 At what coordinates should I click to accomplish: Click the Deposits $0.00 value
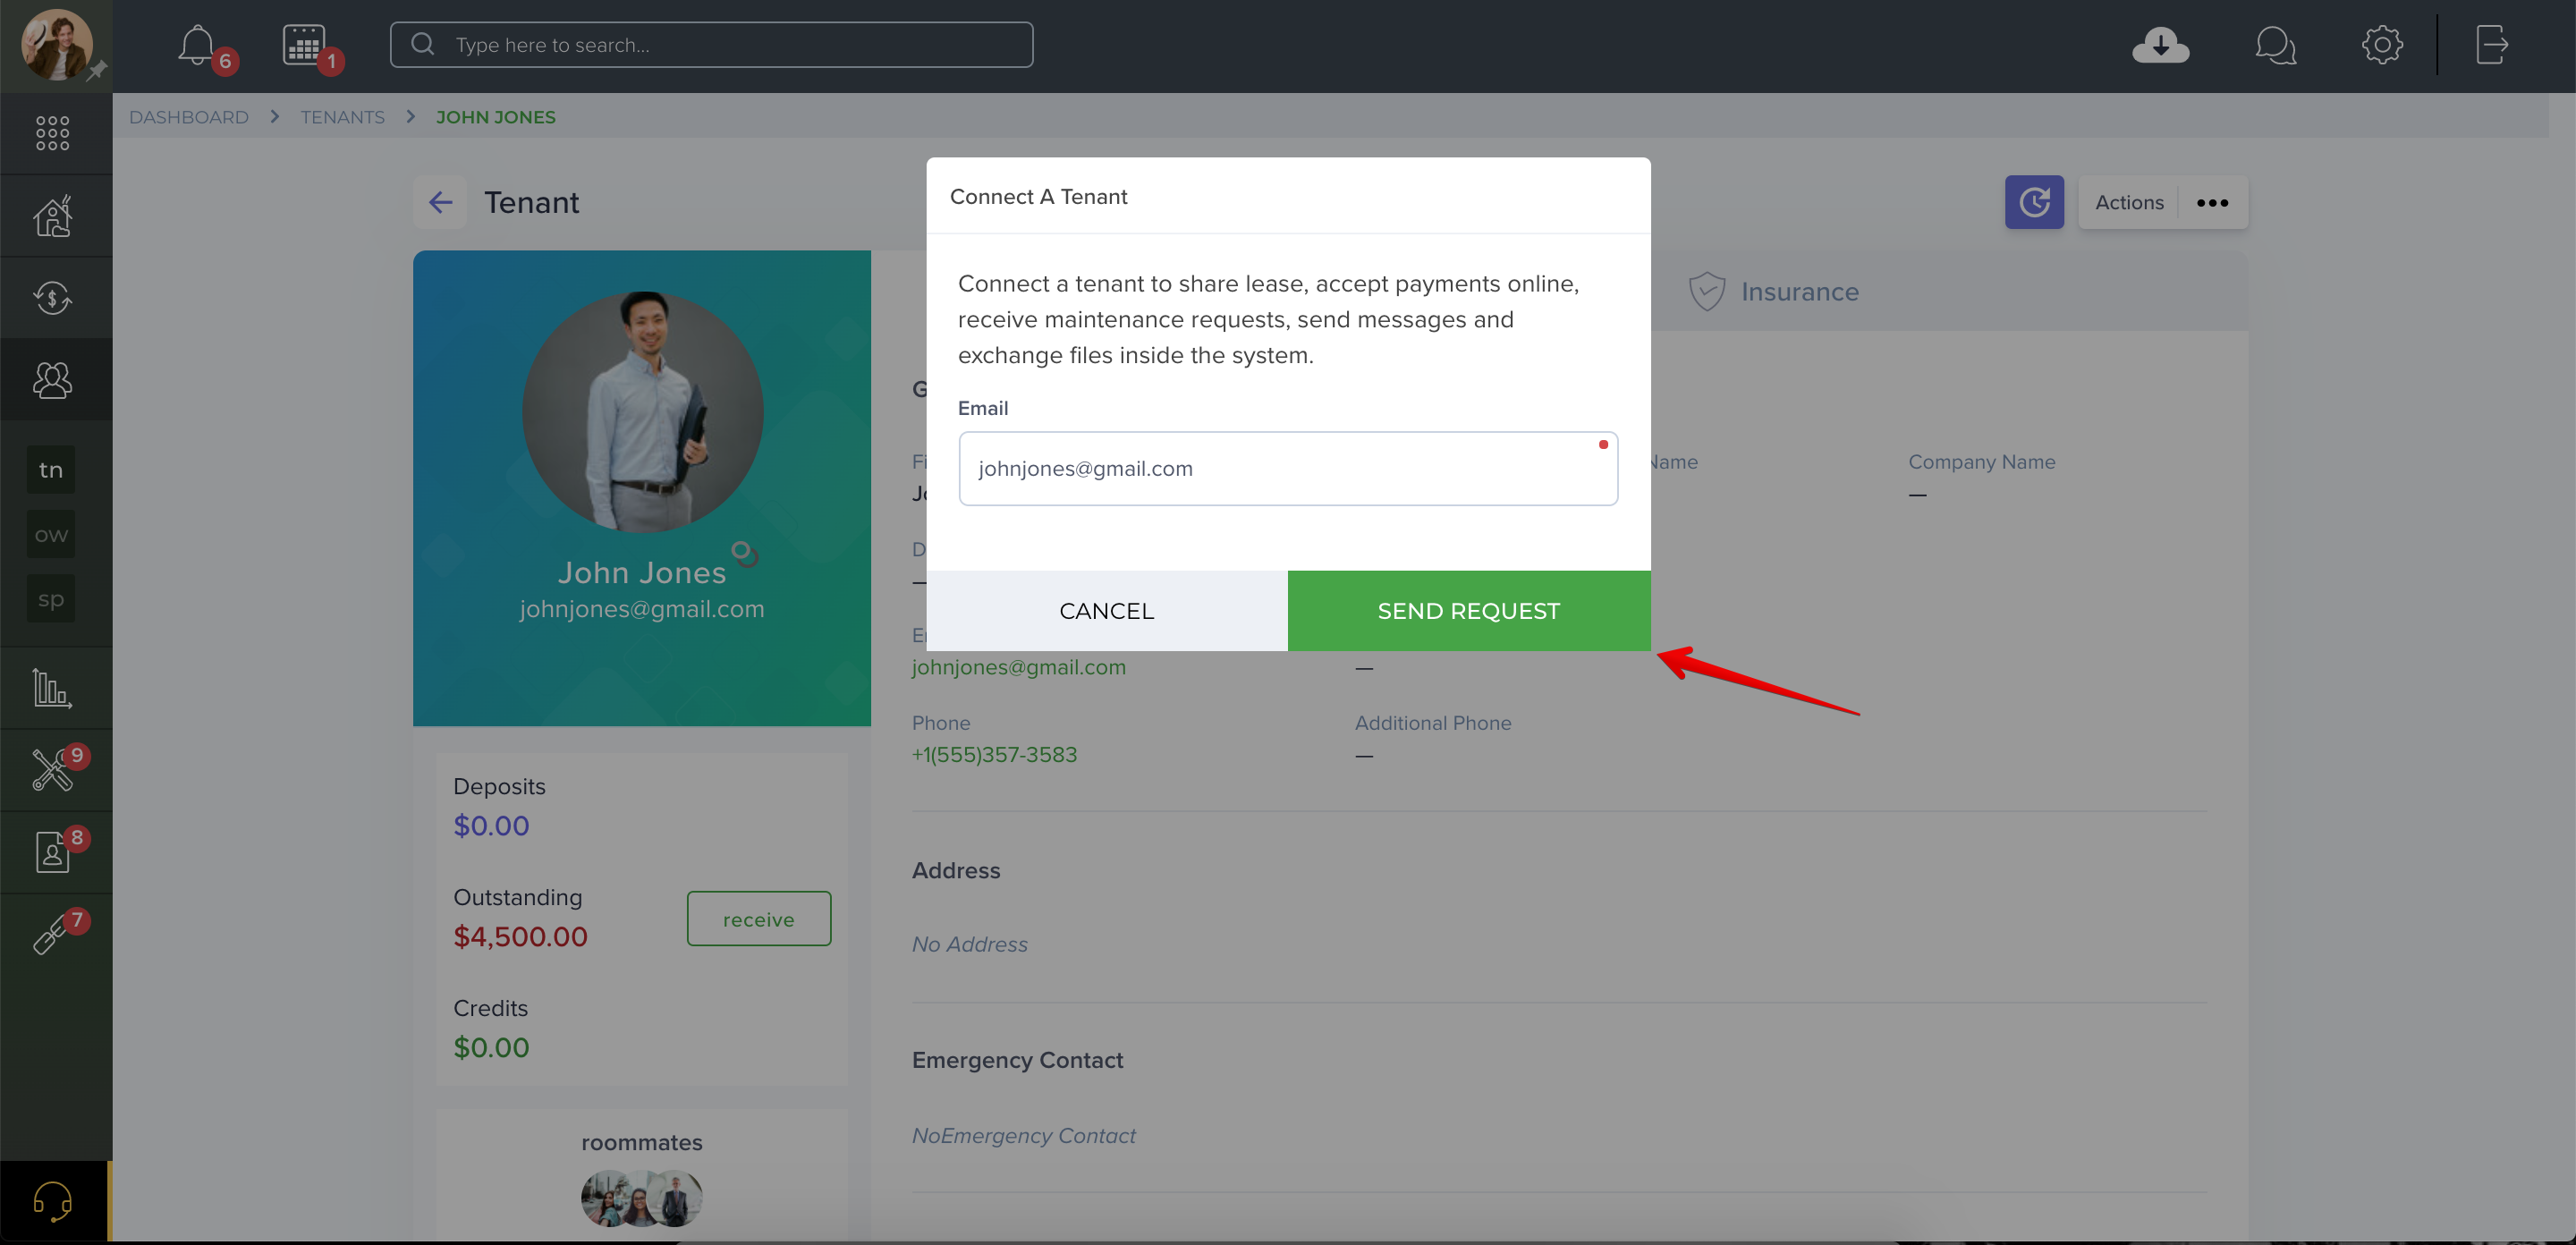[491, 826]
